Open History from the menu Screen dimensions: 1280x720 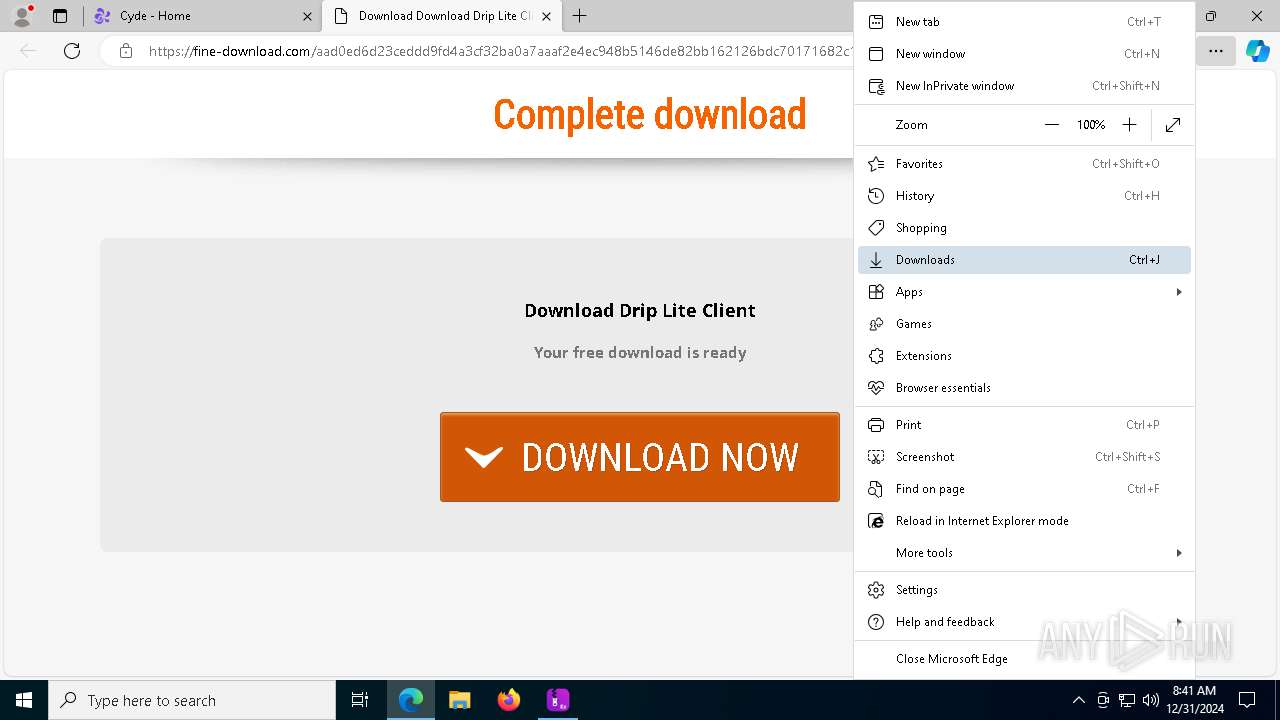click(1024, 196)
